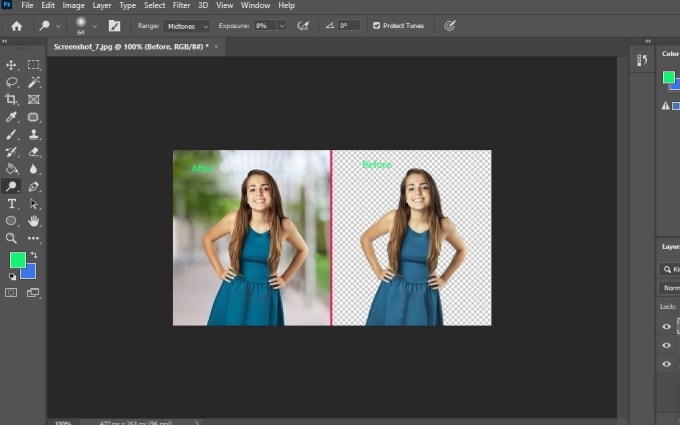680x425 pixels.
Task: Select the Lasso tool
Action: point(11,82)
